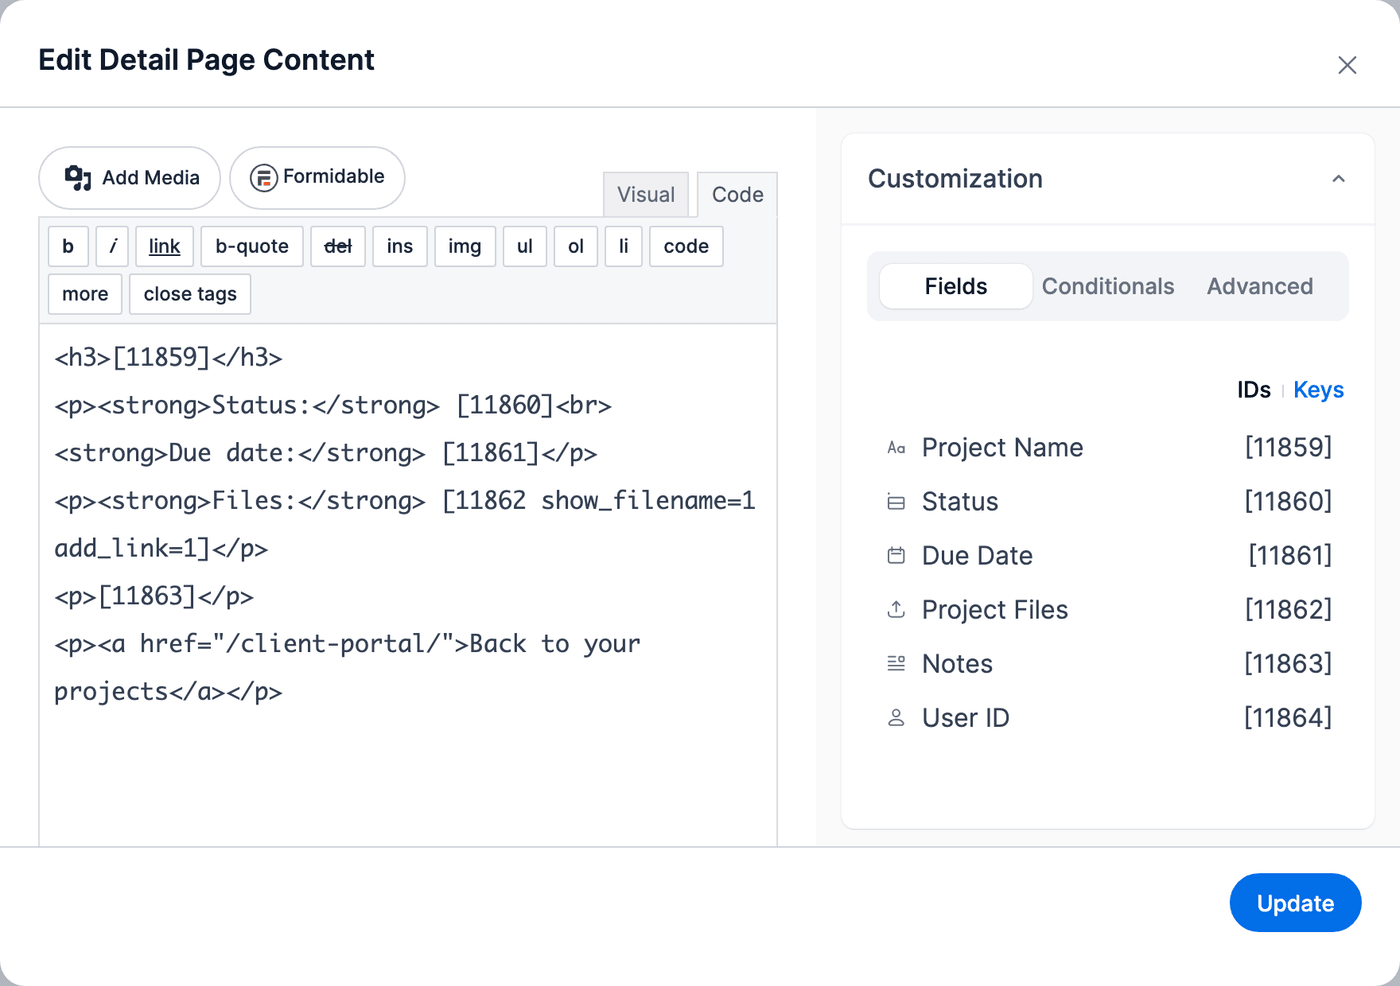The width and height of the screenshot is (1400, 986).
Task: Insert a code tag
Action: tap(686, 246)
